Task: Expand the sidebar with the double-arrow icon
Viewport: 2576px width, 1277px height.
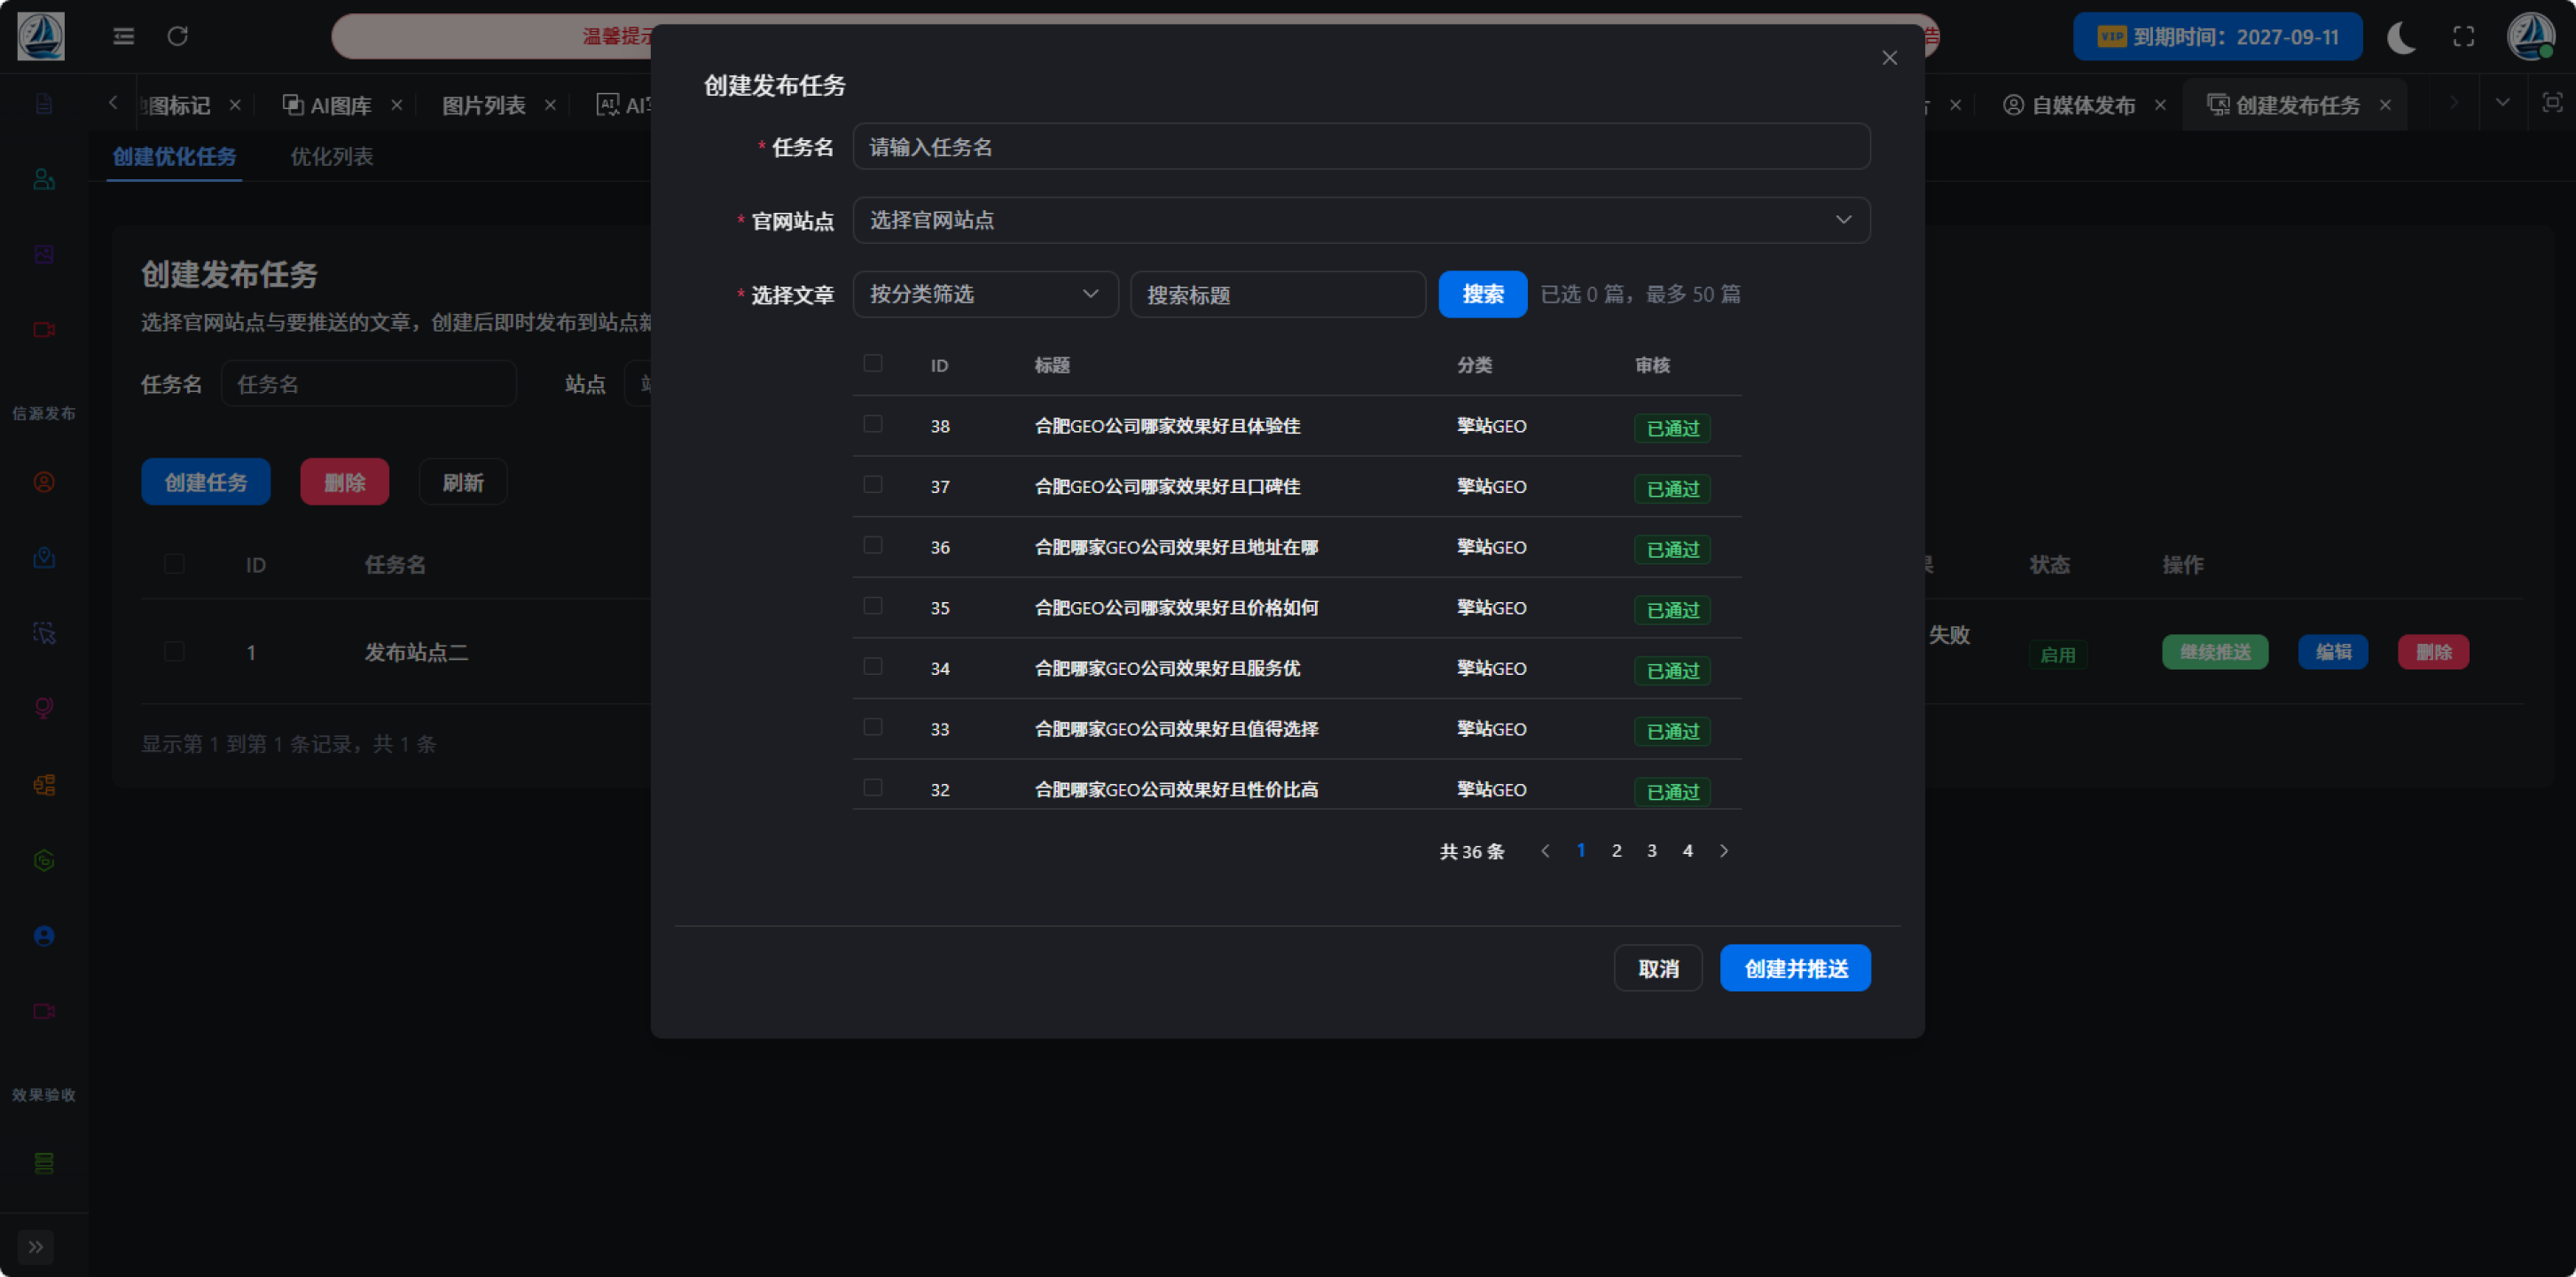Action: point(36,1246)
